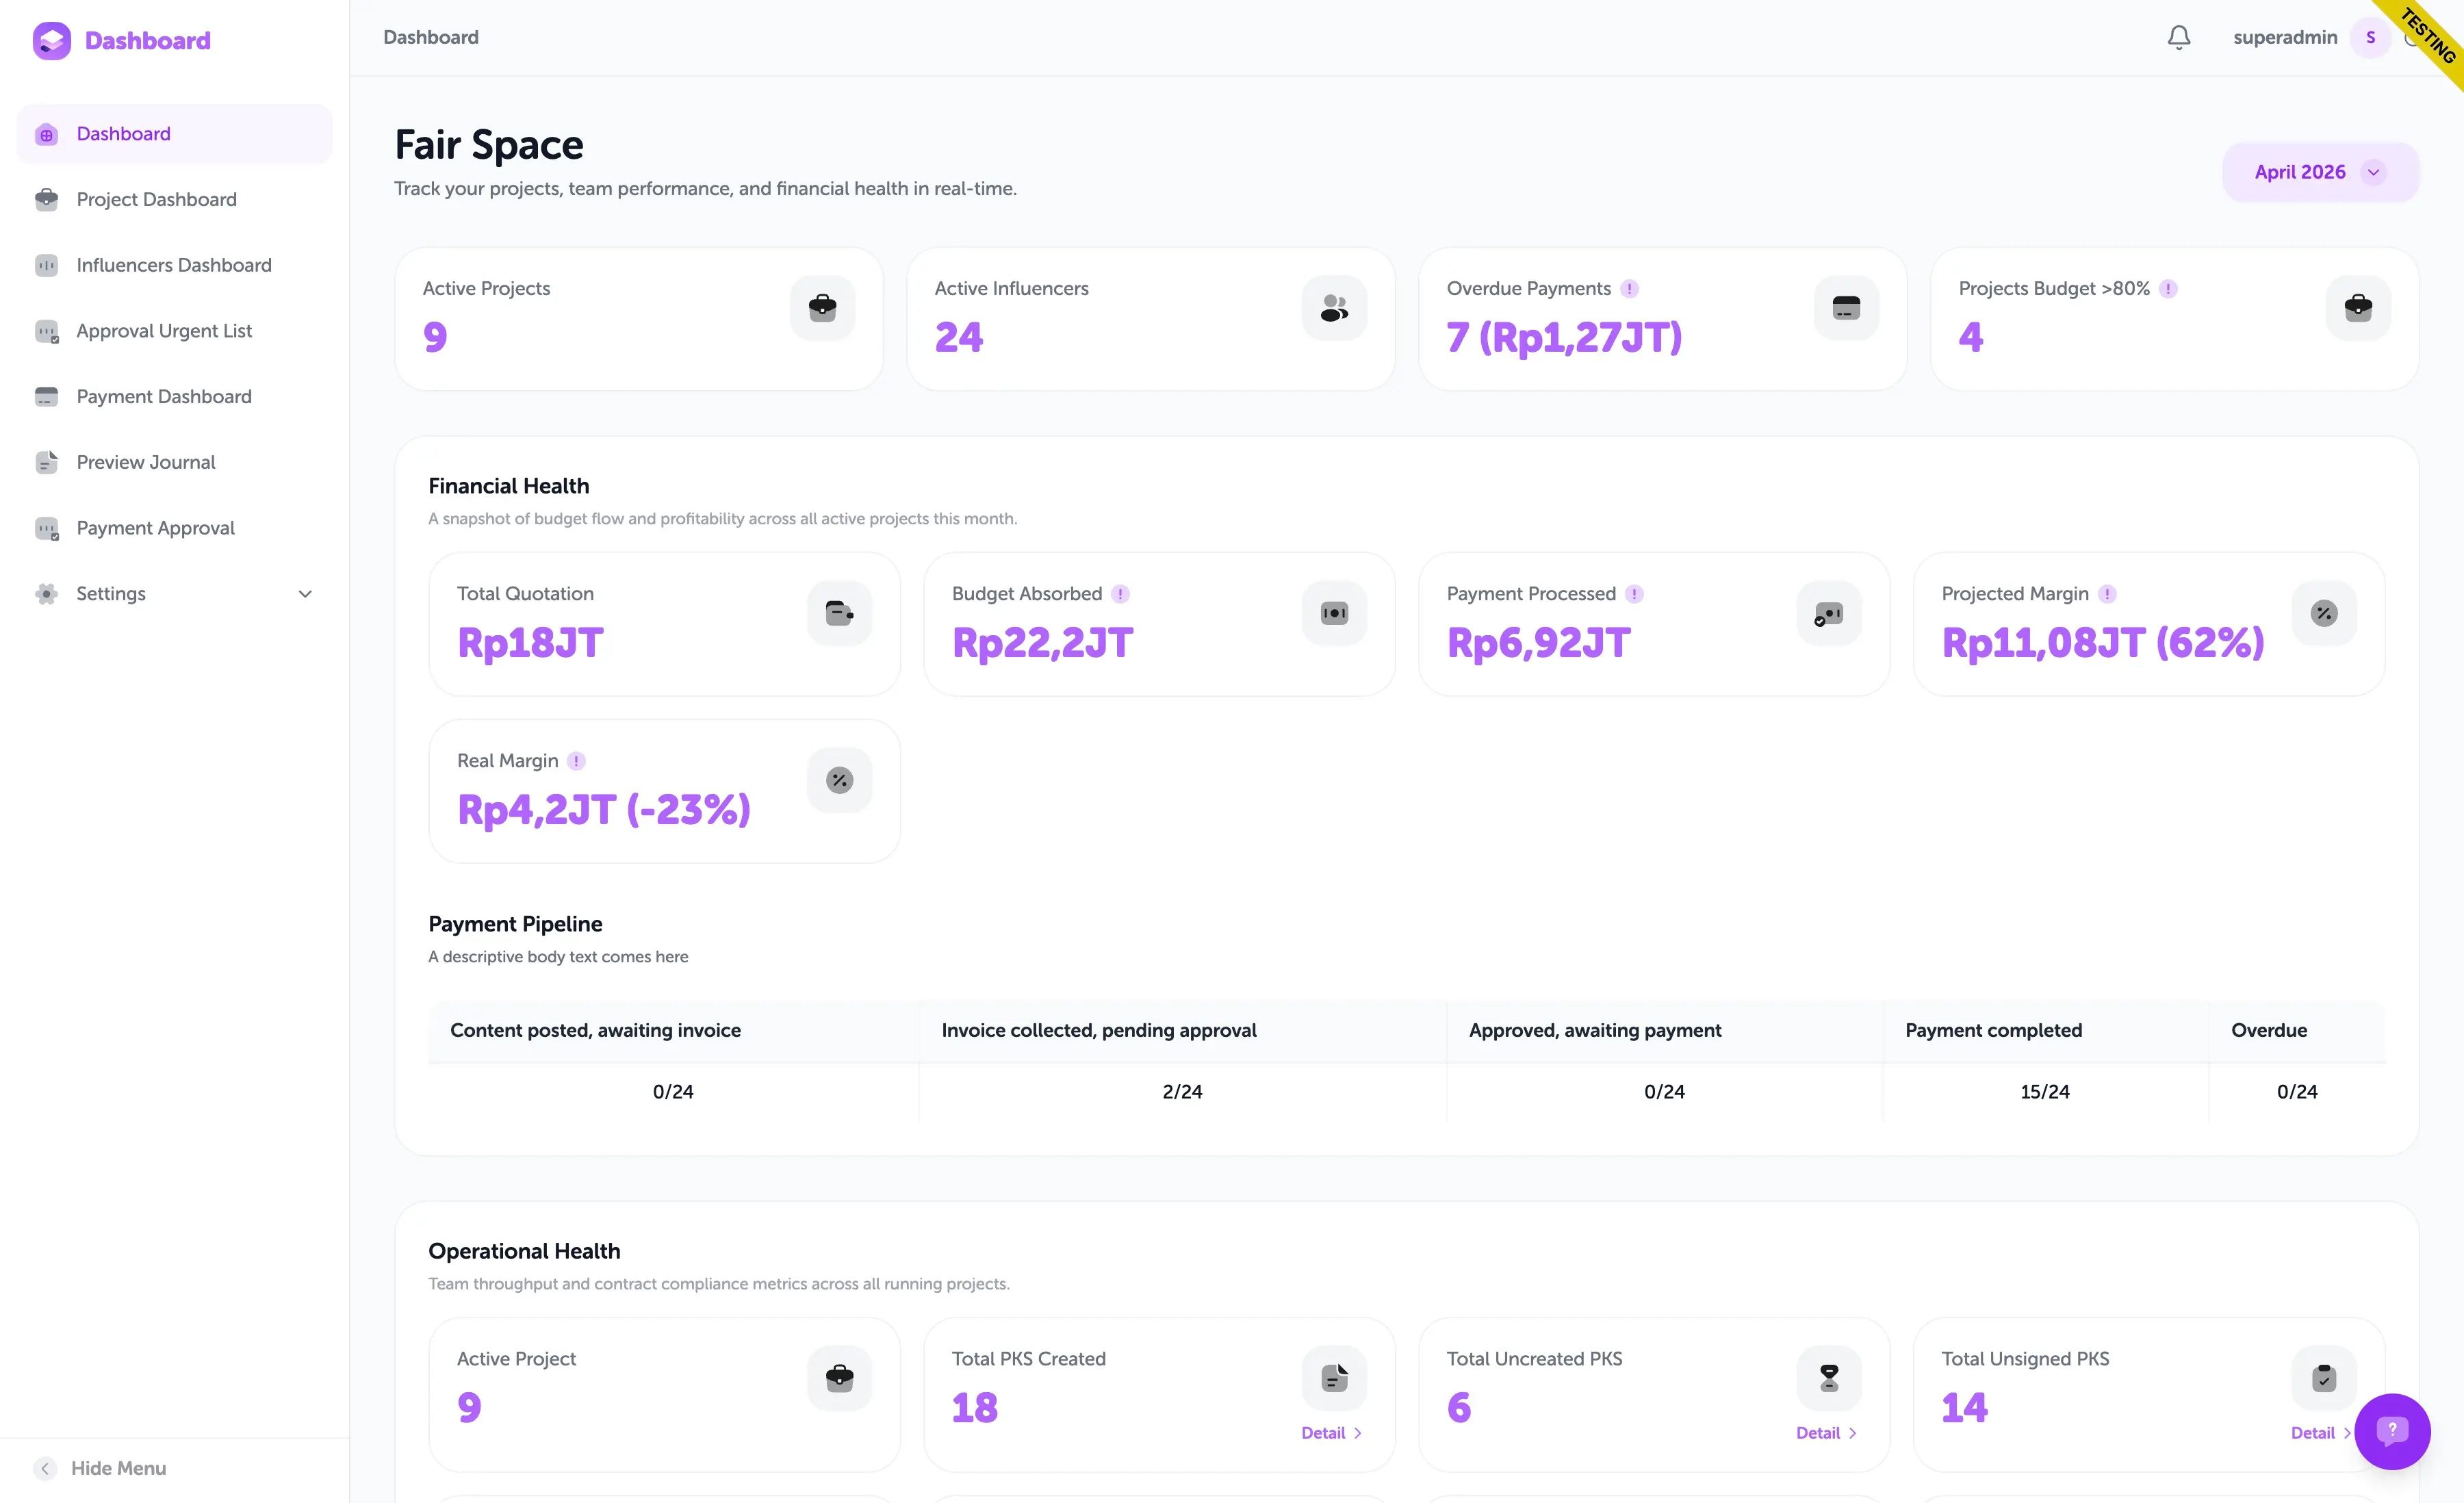
Task: Collapse sidebar with the Hide Menu arrow
Action: 45,1468
